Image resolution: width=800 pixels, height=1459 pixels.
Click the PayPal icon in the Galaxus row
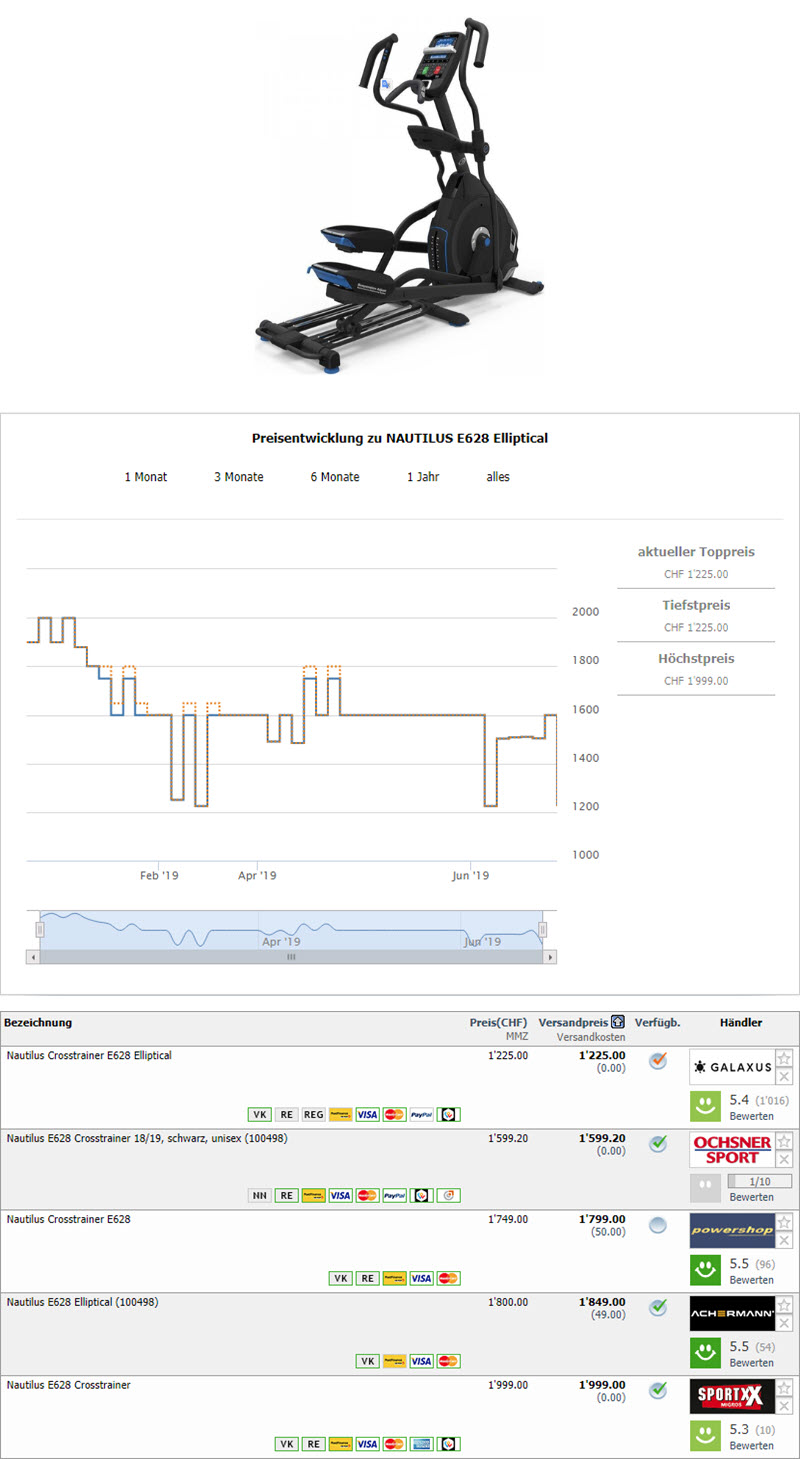click(422, 1114)
